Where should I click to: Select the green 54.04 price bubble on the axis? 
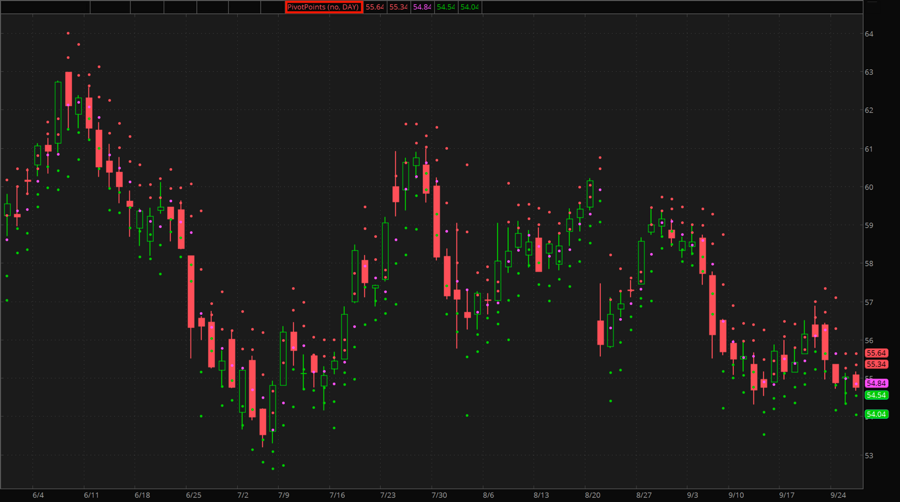[877, 414]
